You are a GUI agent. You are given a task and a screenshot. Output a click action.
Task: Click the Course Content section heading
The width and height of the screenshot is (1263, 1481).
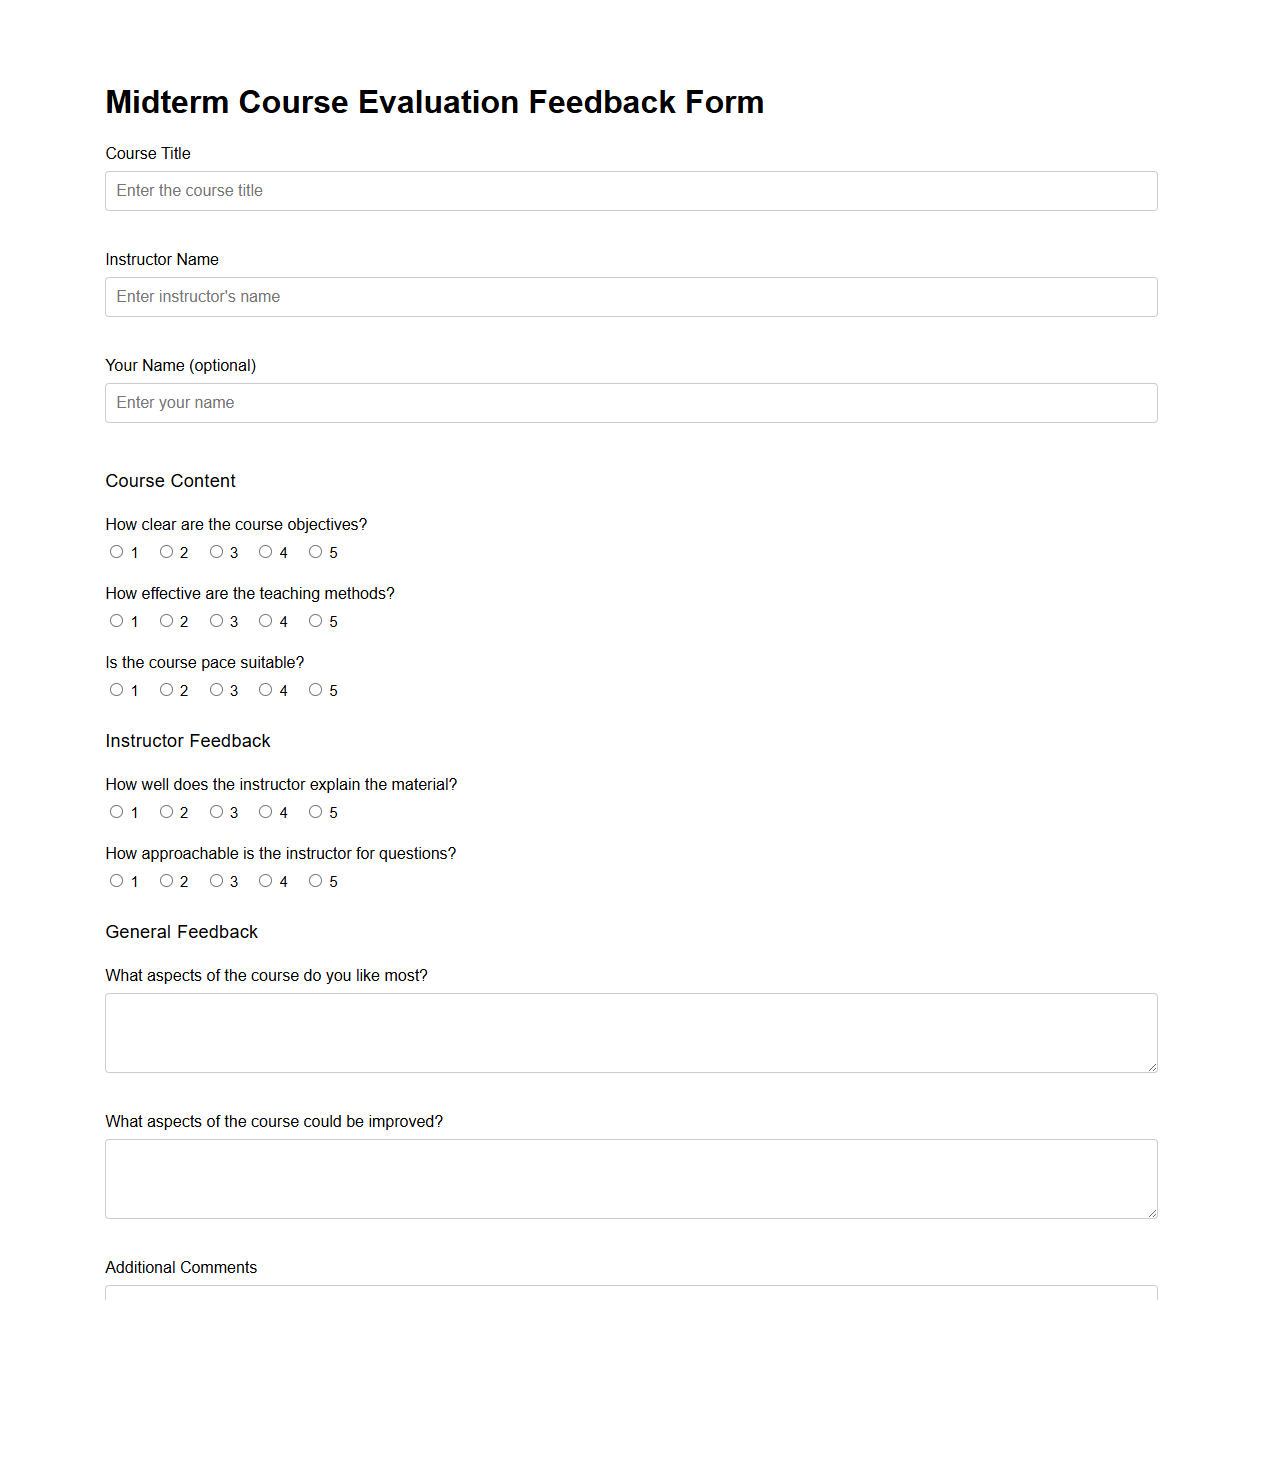coord(170,481)
